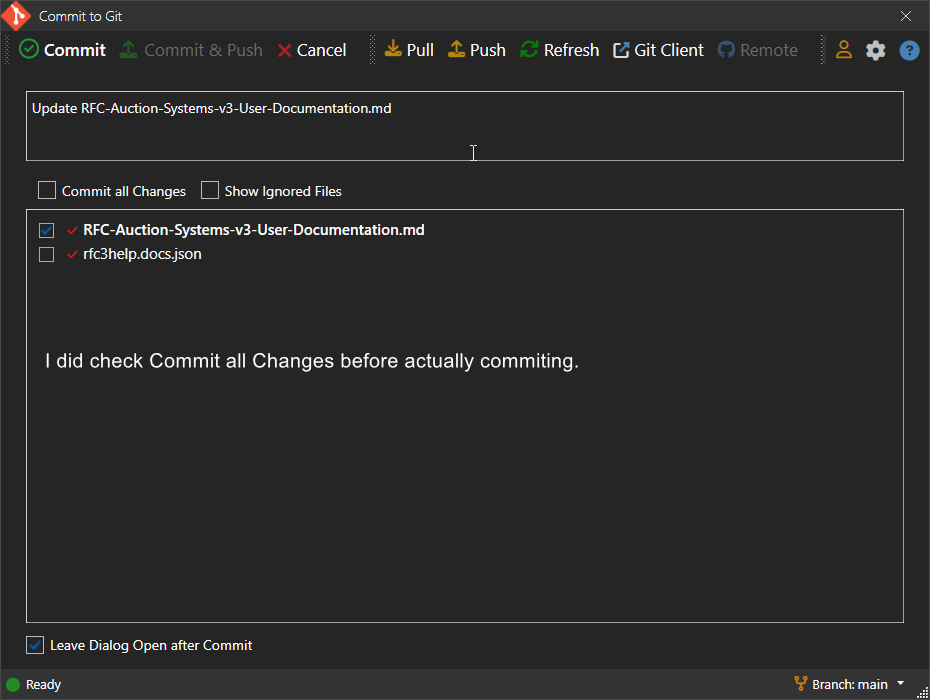Push commits using the Push button
Viewport: 930px width, 700px height.
click(476, 50)
